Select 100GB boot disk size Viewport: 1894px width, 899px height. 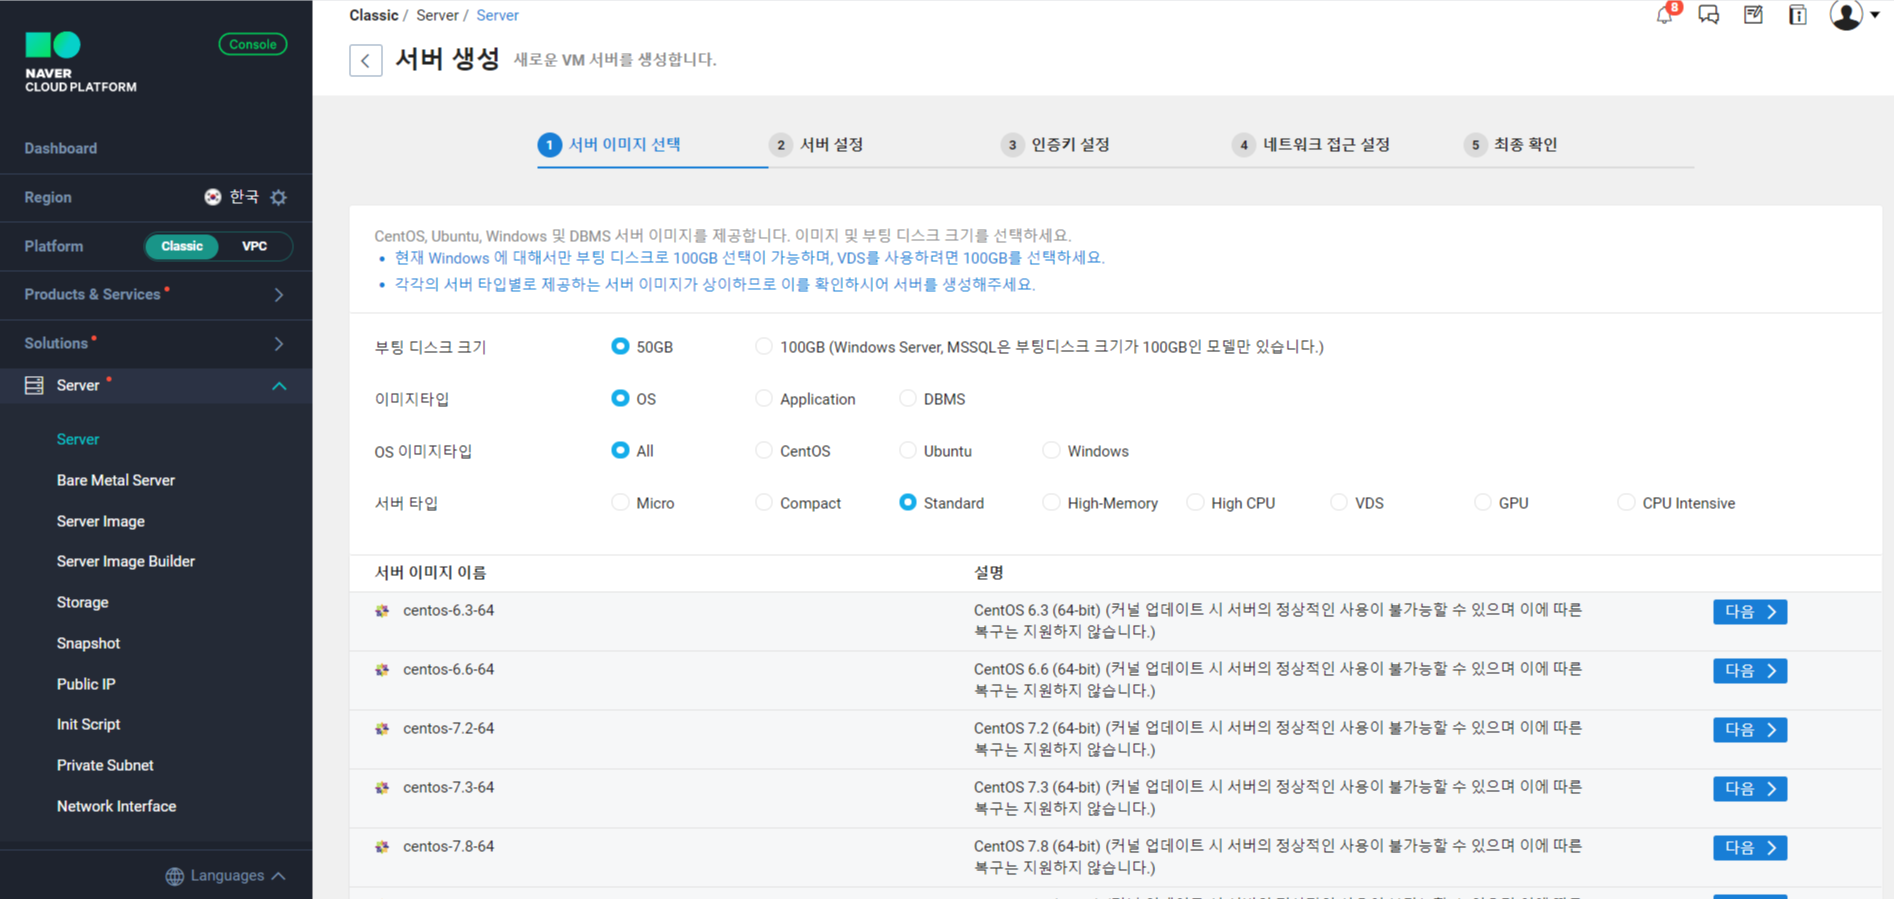pos(764,346)
